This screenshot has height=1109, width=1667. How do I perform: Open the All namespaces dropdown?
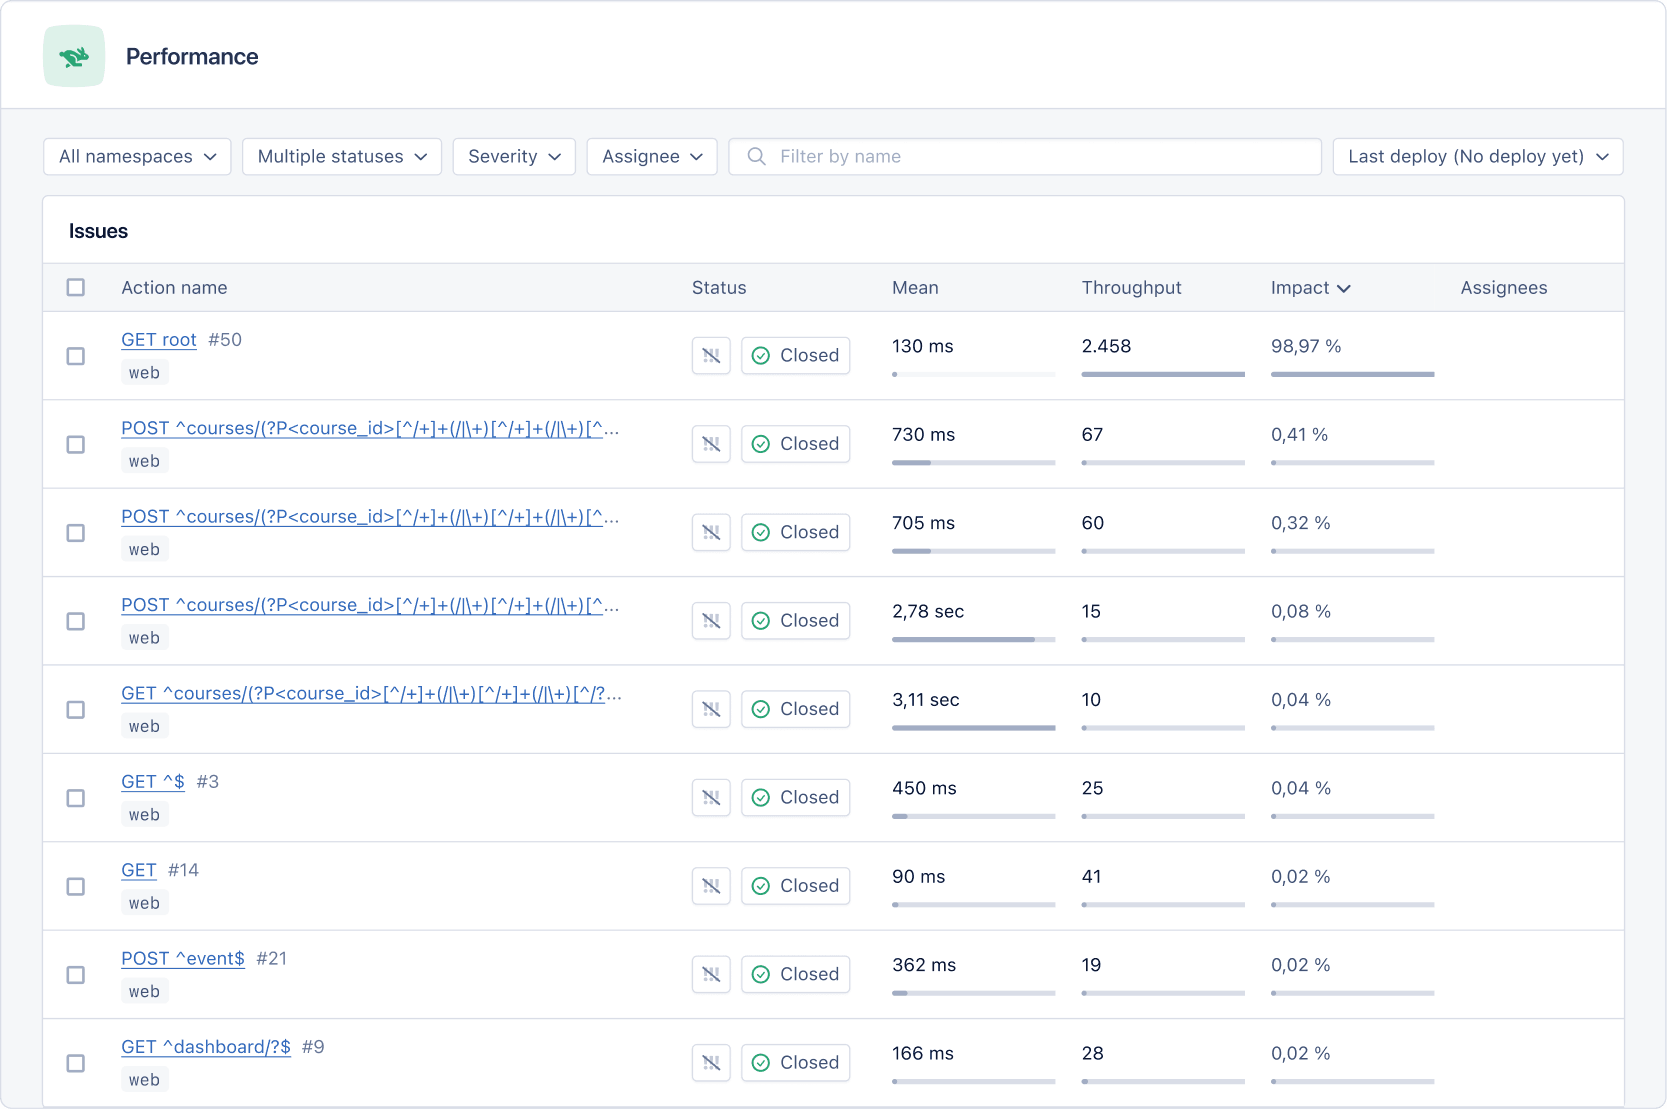(x=137, y=156)
